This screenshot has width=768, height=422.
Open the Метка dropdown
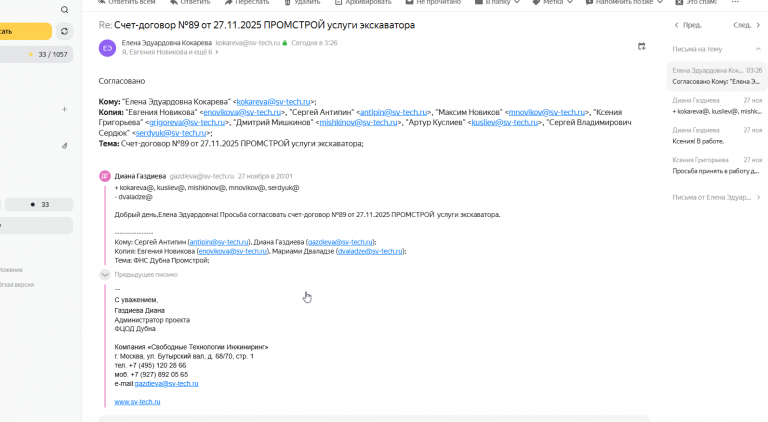tap(552, 2)
